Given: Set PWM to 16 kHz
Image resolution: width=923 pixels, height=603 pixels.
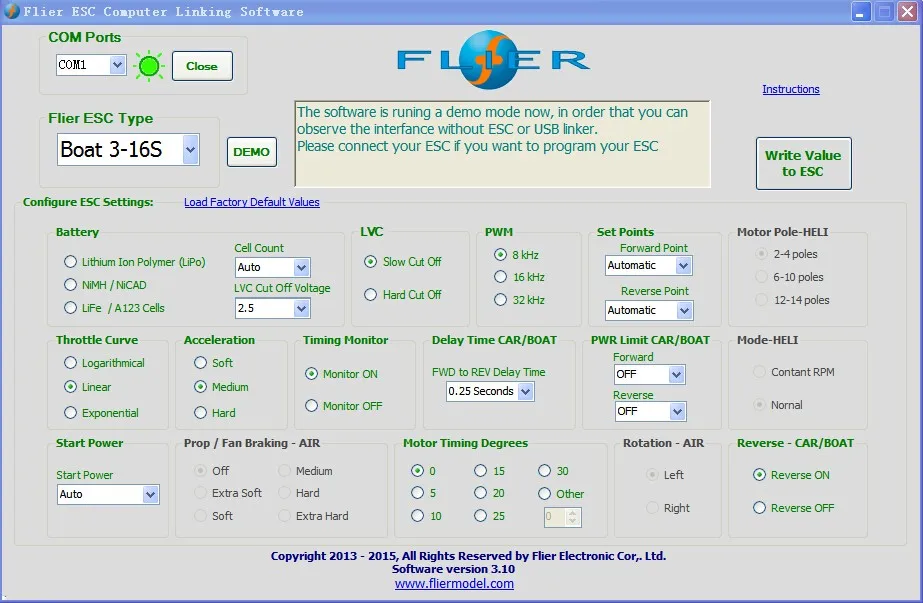Looking at the screenshot, I should pos(500,277).
